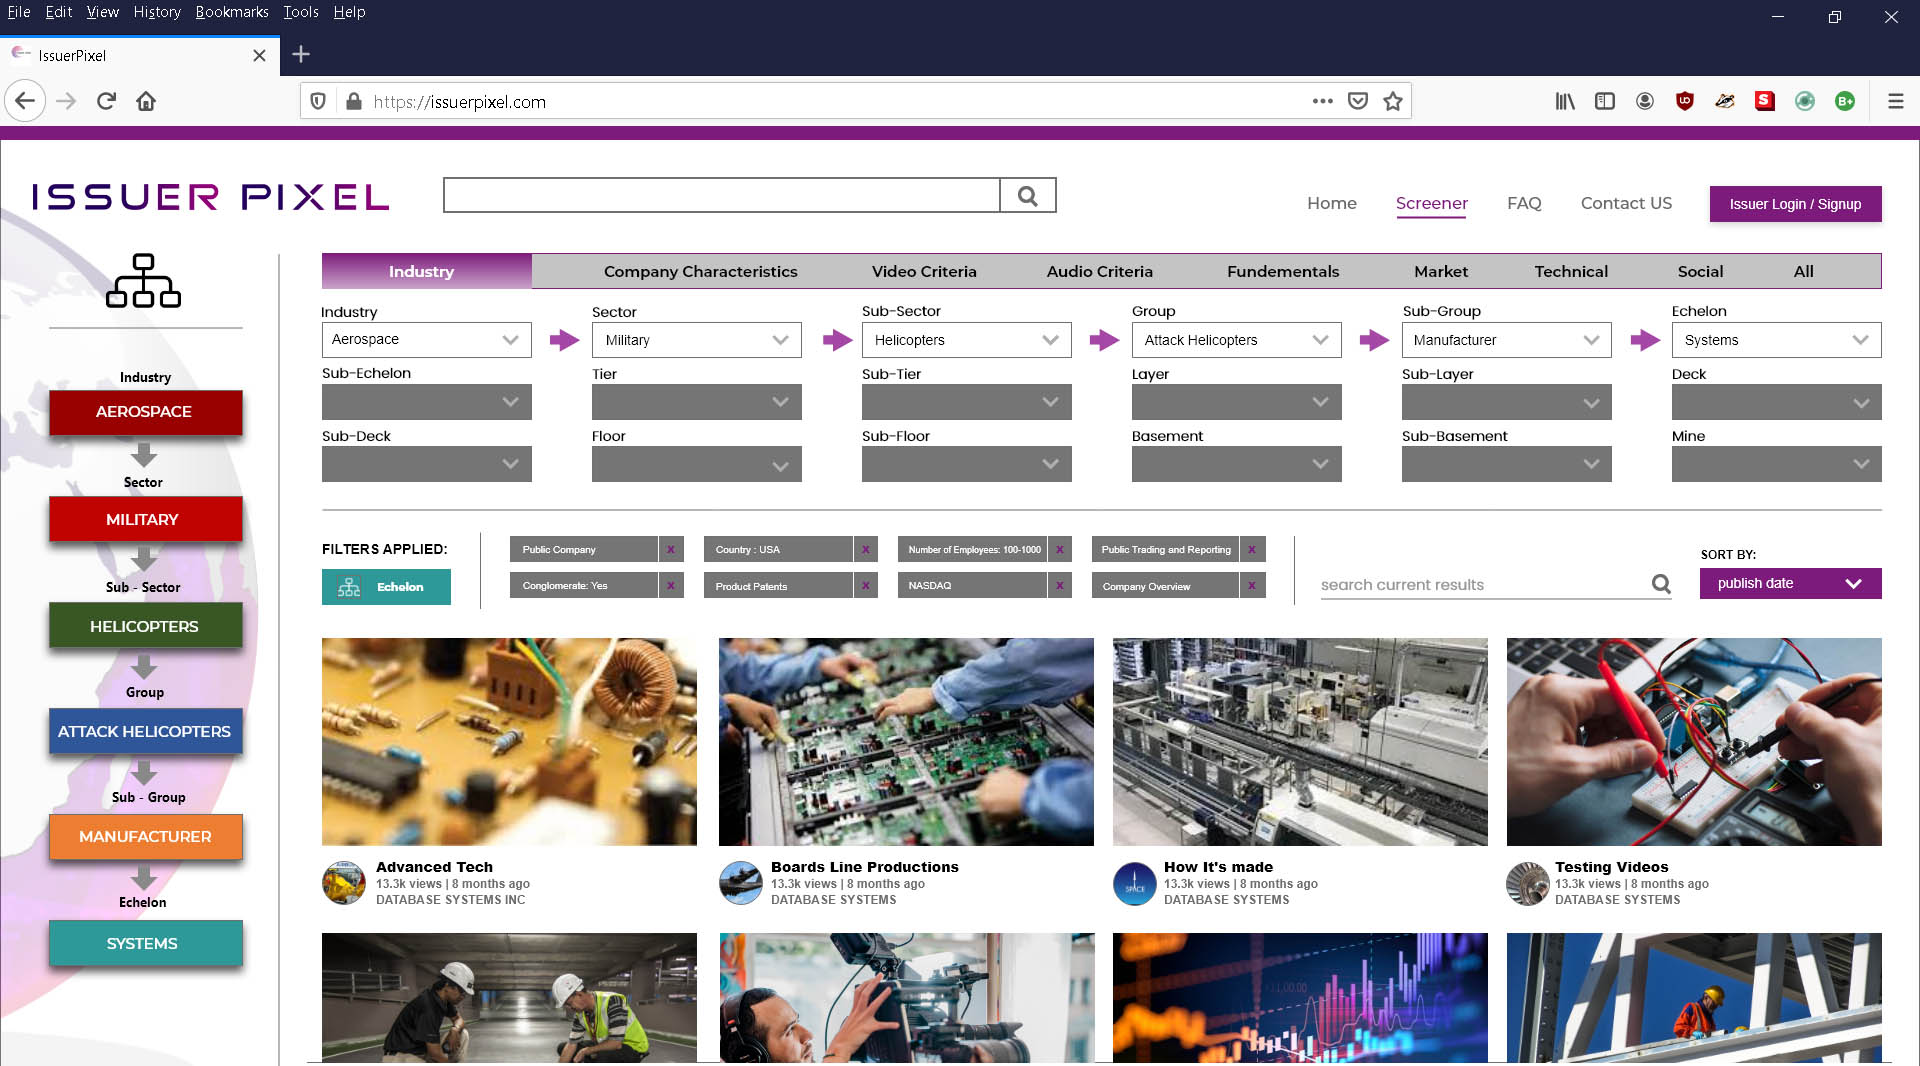Click the search magnifier button in header
The image size is (1920, 1066).
tap(1027, 196)
